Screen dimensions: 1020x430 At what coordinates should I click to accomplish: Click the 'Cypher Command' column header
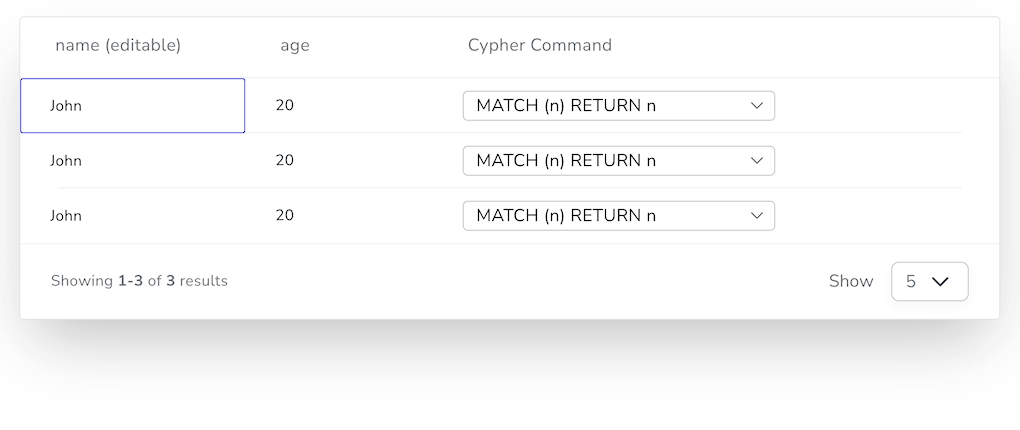[x=540, y=45]
